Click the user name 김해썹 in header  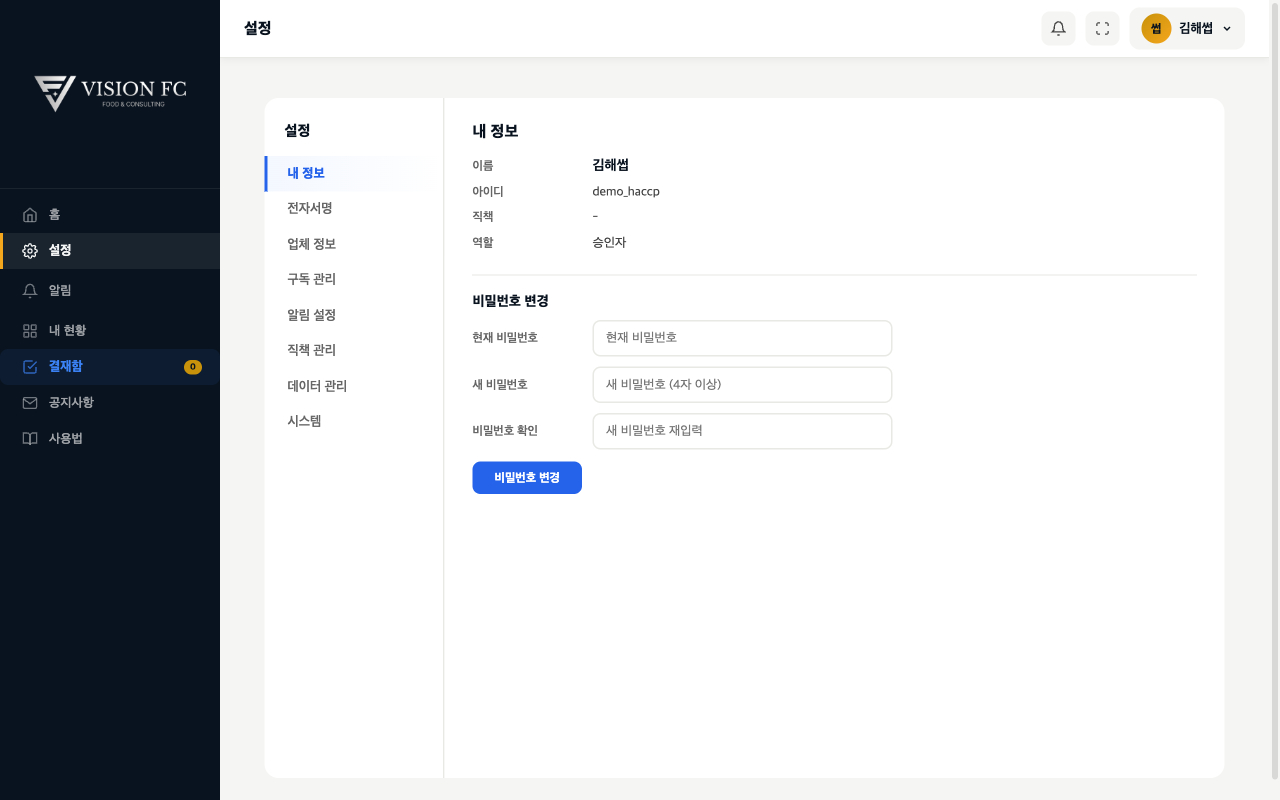[1196, 29]
